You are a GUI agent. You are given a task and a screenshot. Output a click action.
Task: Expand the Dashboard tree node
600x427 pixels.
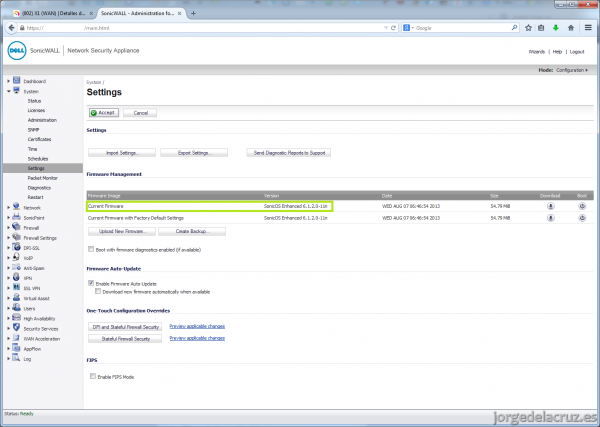8,81
